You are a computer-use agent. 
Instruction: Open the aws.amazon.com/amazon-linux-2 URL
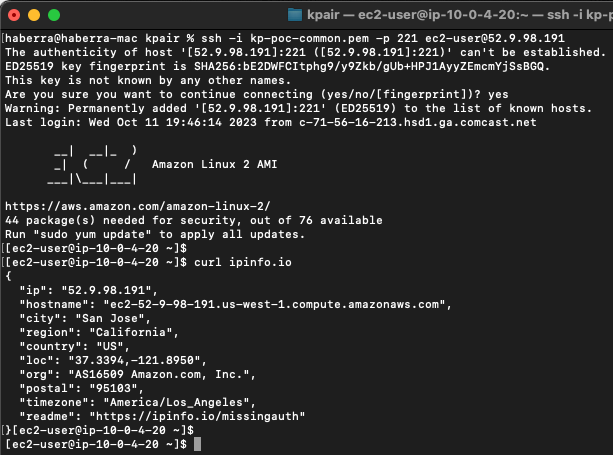[137, 206]
